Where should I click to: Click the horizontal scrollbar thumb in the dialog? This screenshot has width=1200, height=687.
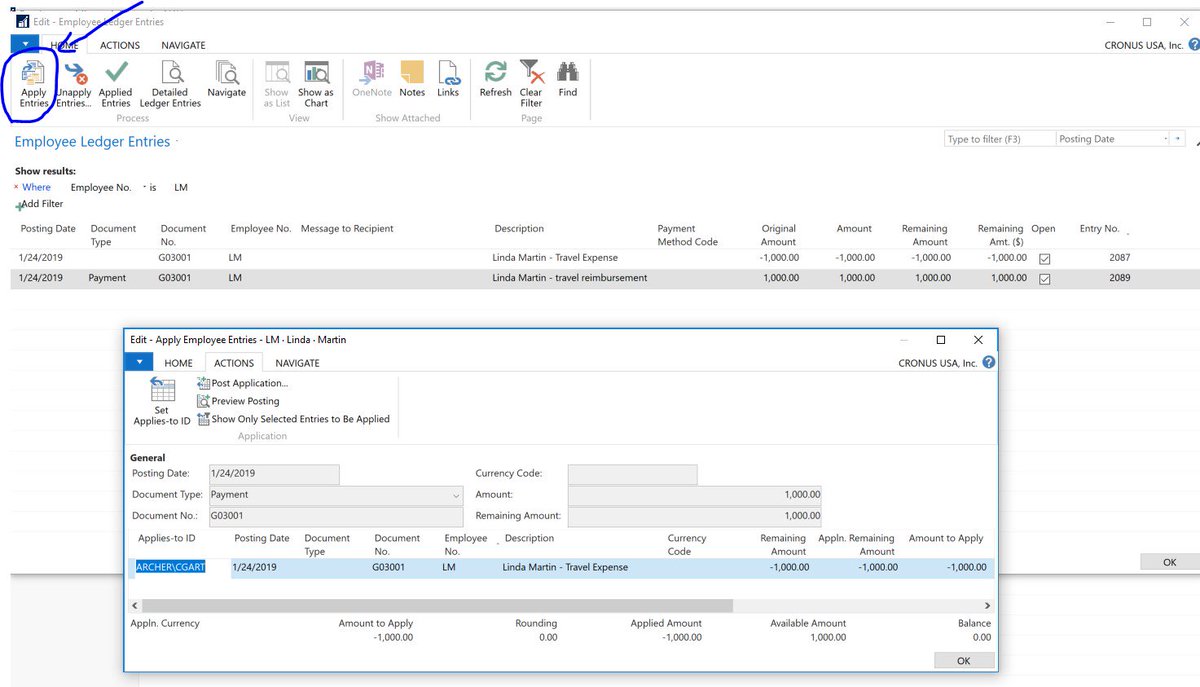pyautogui.click(x=438, y=606)
